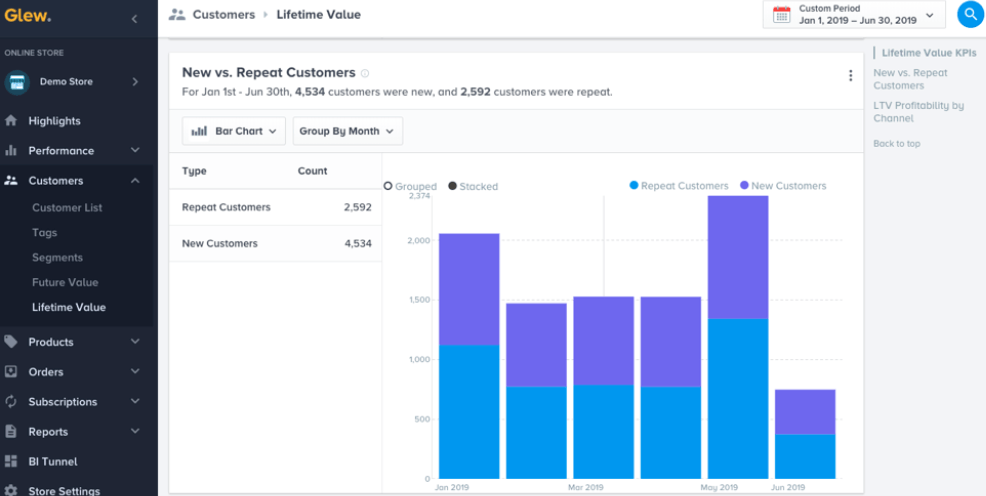
Task: Expand the Products menu chevron
Action: coord(135,341)
